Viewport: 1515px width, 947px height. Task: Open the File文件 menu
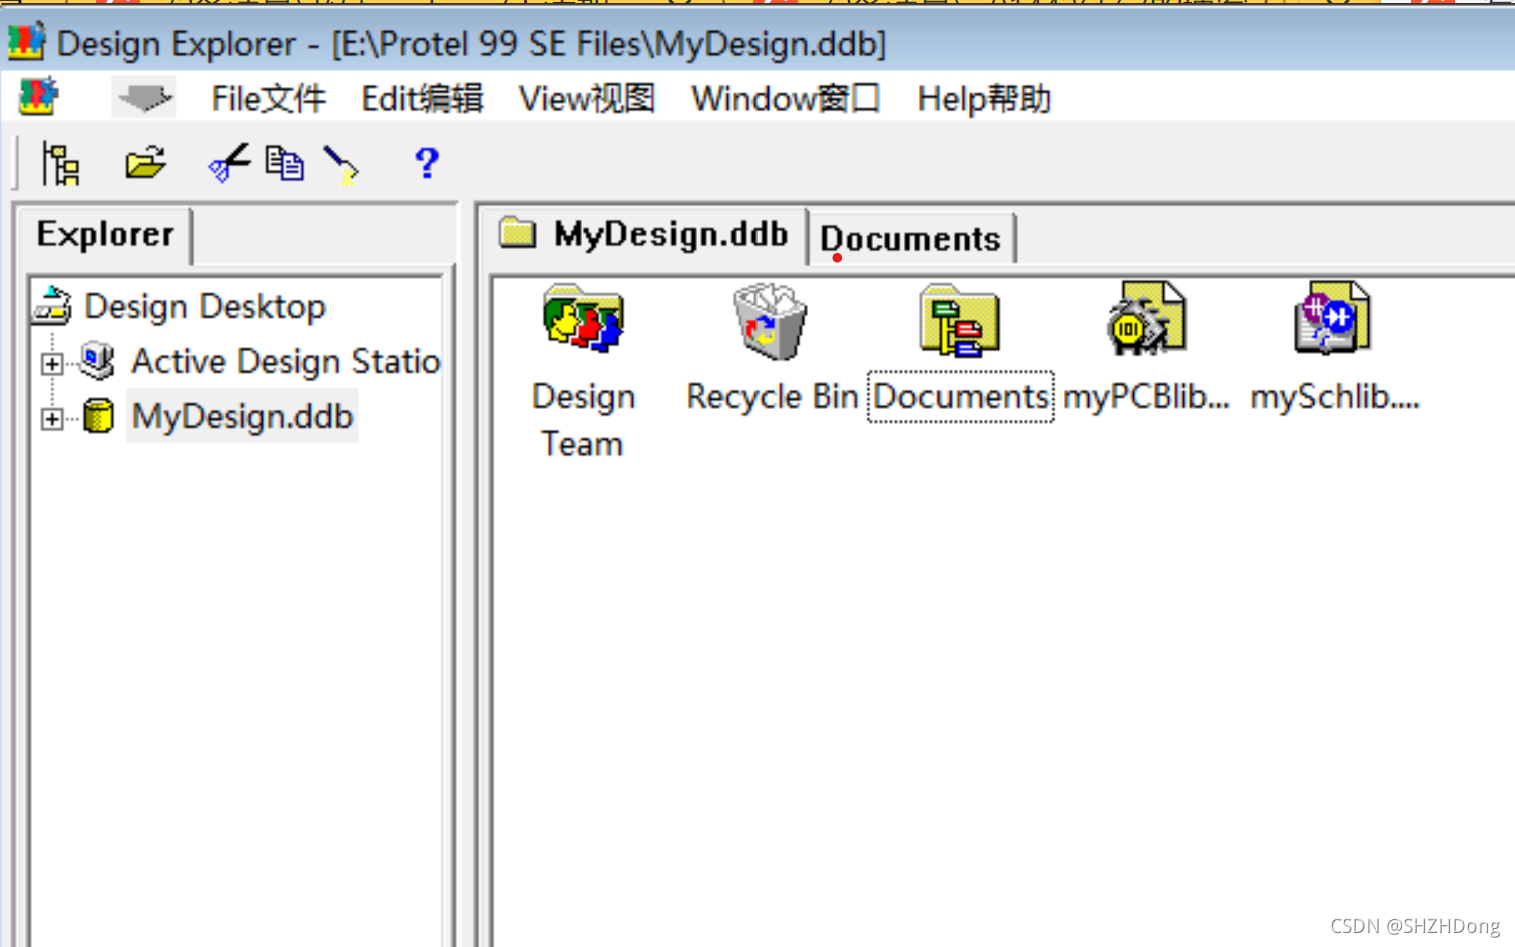pyautogui.click(x=268, y=99)
